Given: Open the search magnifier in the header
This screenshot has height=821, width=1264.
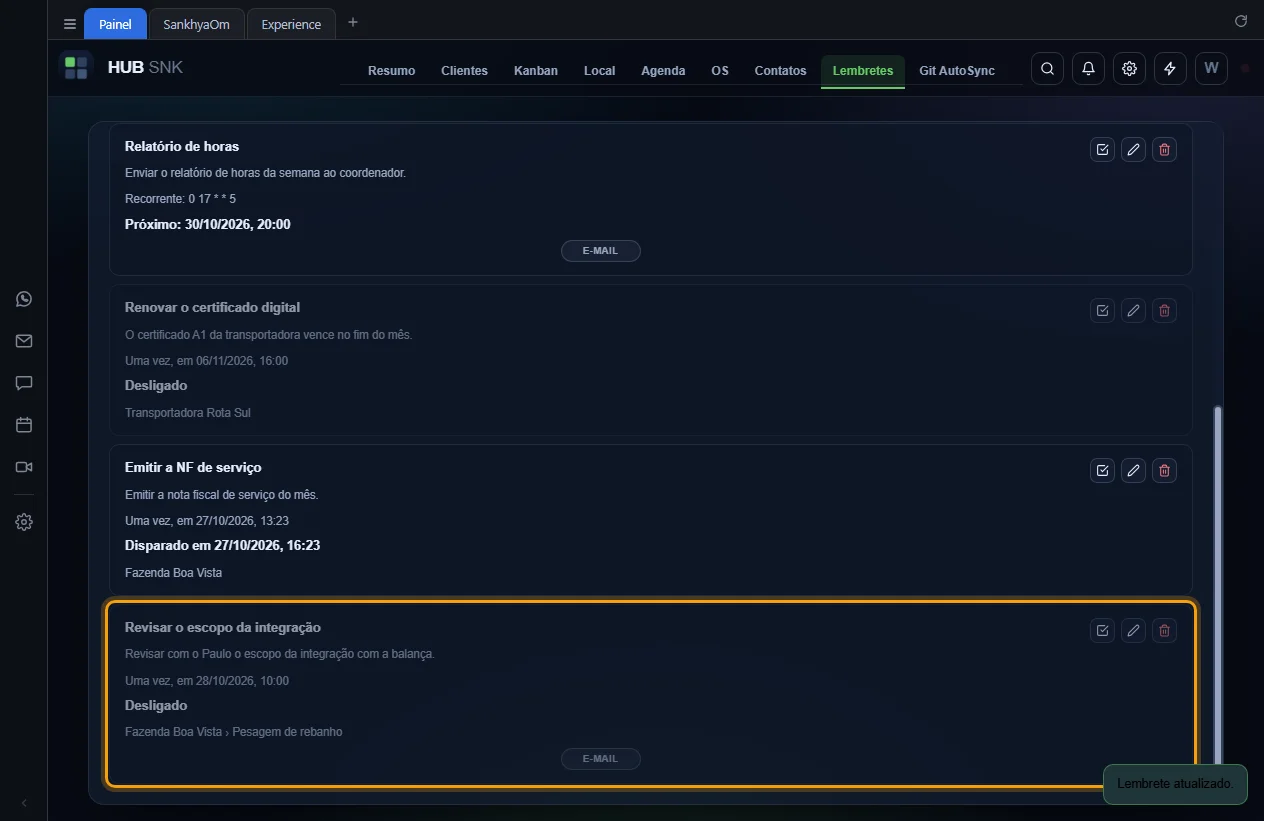Looking at the screenshot, I should pyautogui.click(x=1047, y=68).
